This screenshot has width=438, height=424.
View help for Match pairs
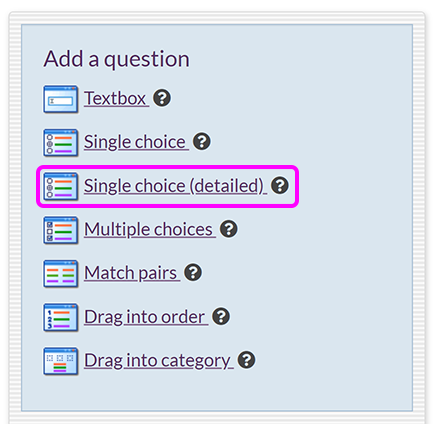(x=193, y=273)
